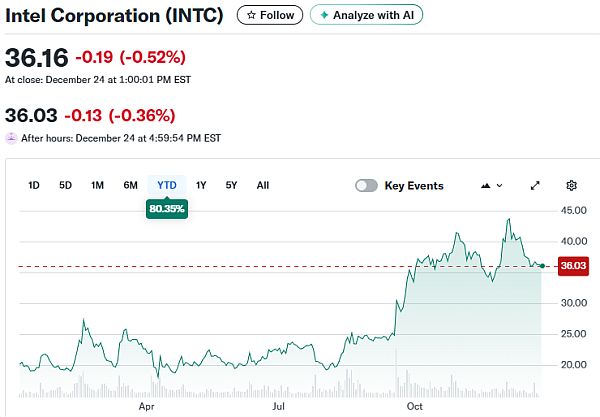Click the sparkle icon in Analyze with AI

[x=324, y=15]
